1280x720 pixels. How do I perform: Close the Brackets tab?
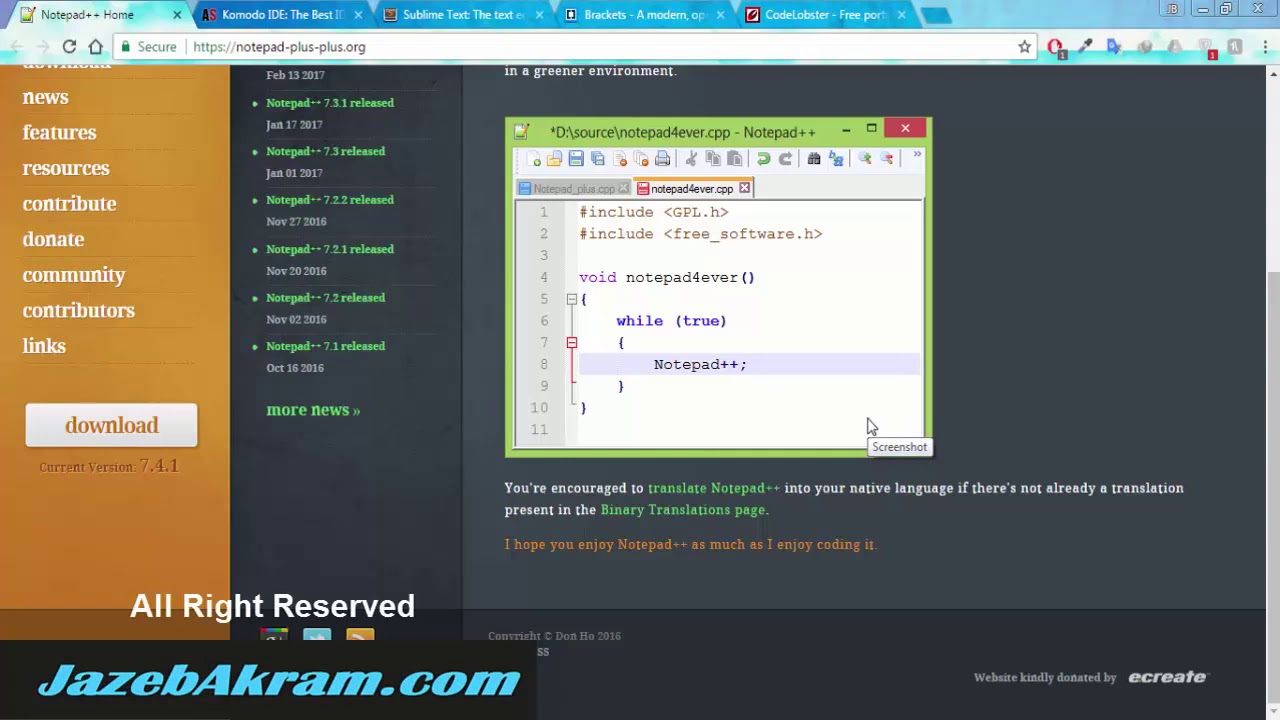pyautogui.click(x=721, y=15)
